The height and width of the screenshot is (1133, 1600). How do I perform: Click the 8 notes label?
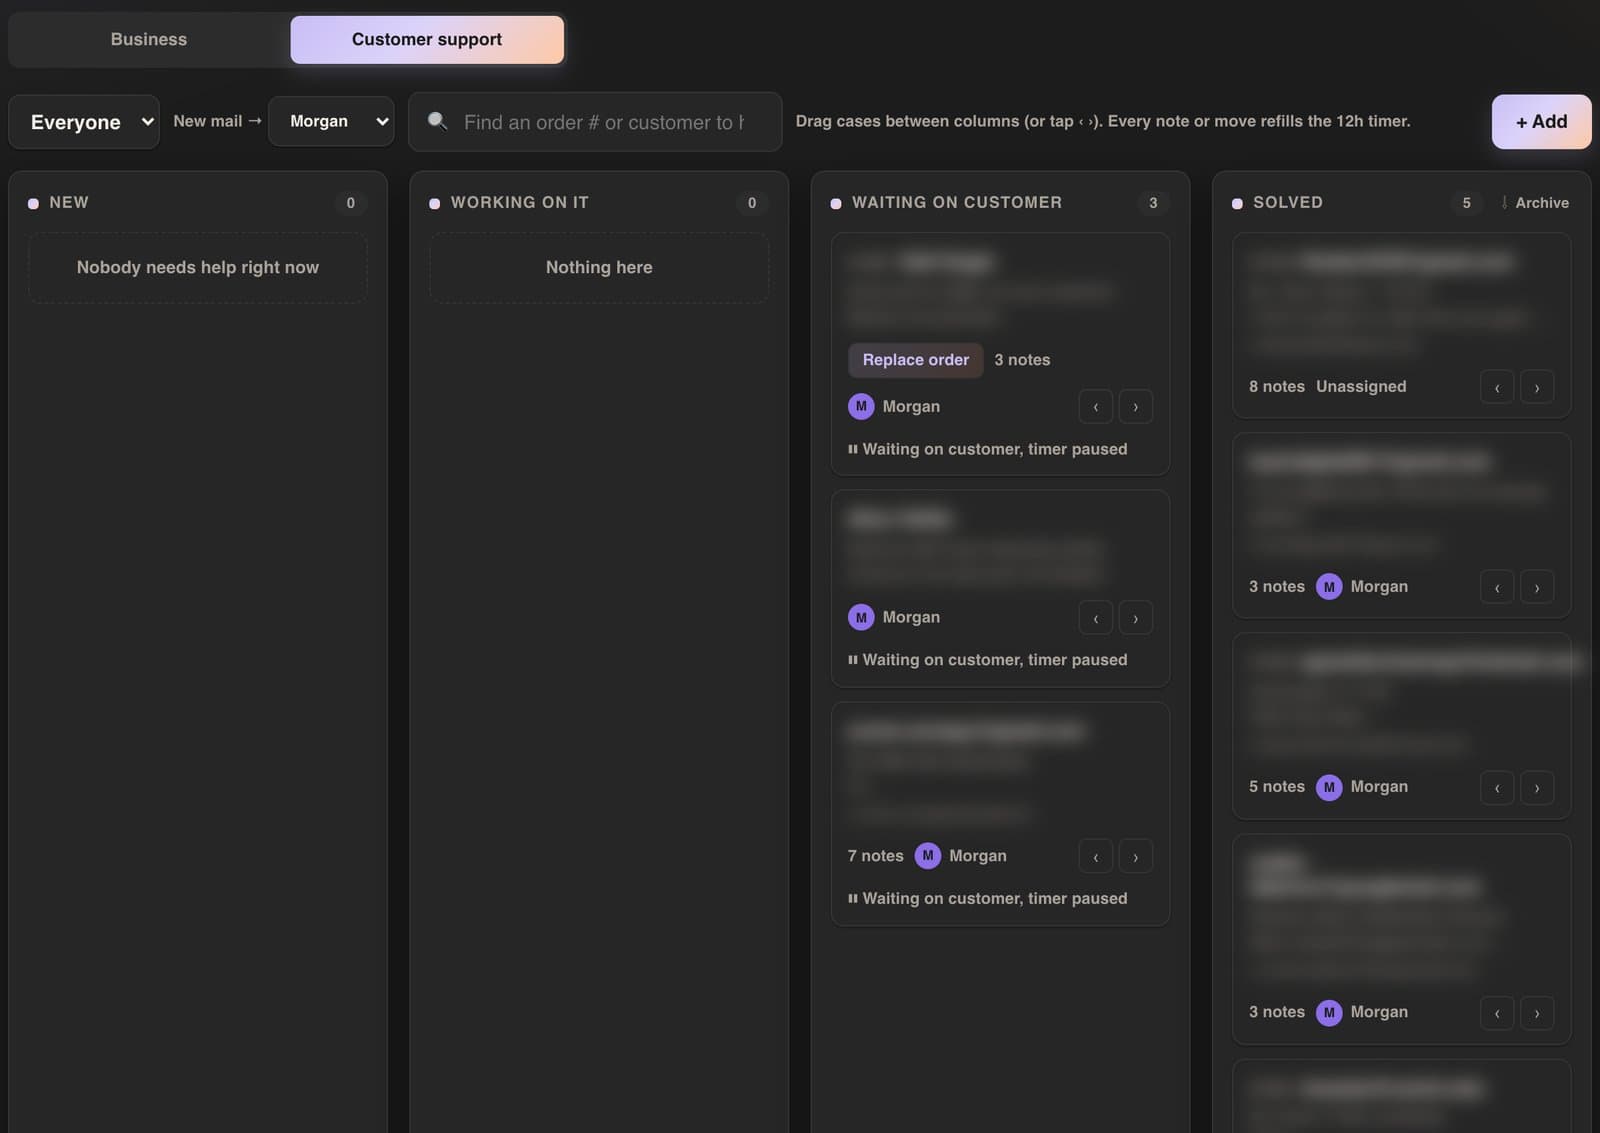pyautogui.click(x=1277, y=386)
